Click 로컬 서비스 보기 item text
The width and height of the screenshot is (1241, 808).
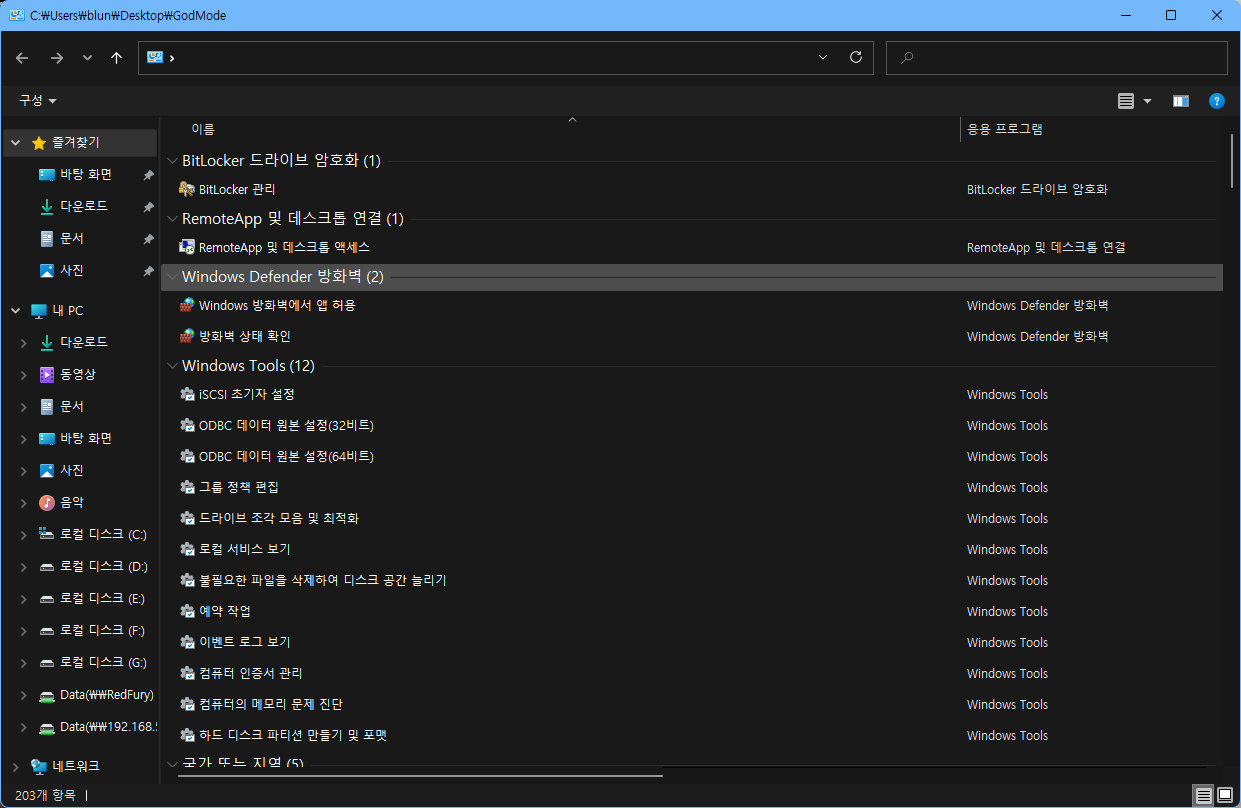coord(244,549)
